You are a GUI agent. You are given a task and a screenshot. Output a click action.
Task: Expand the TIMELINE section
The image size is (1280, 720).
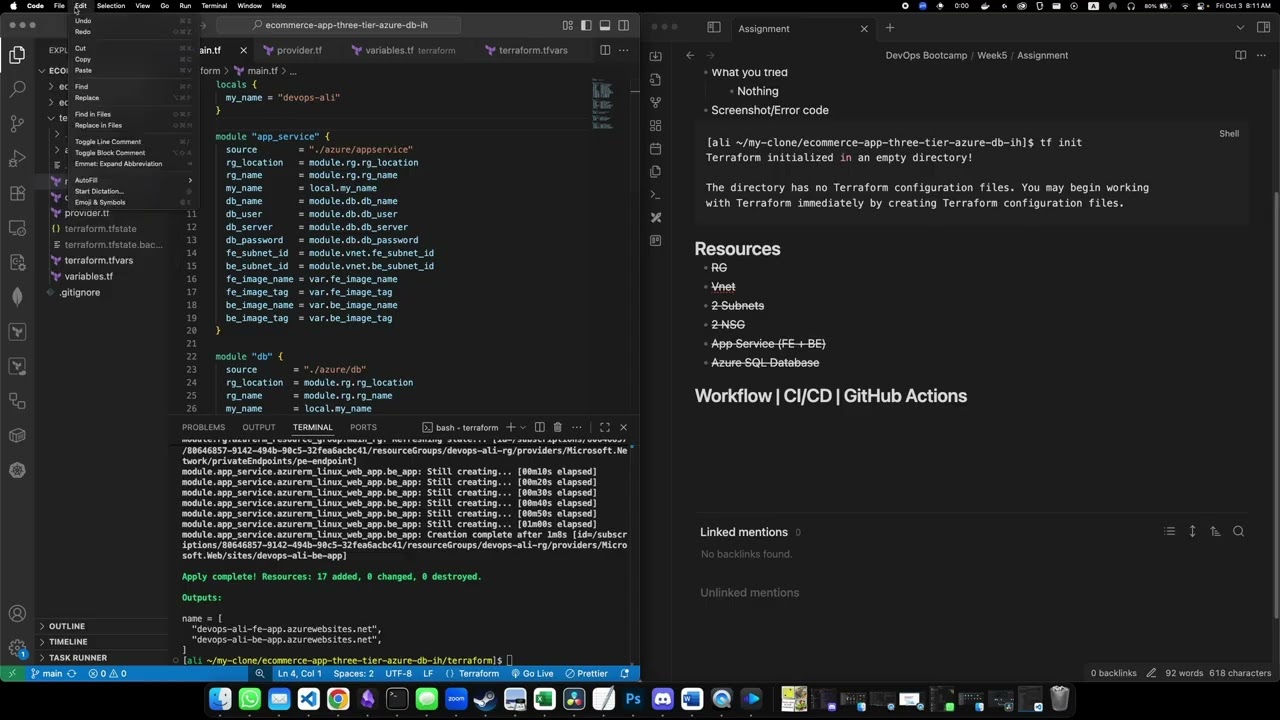67,642
